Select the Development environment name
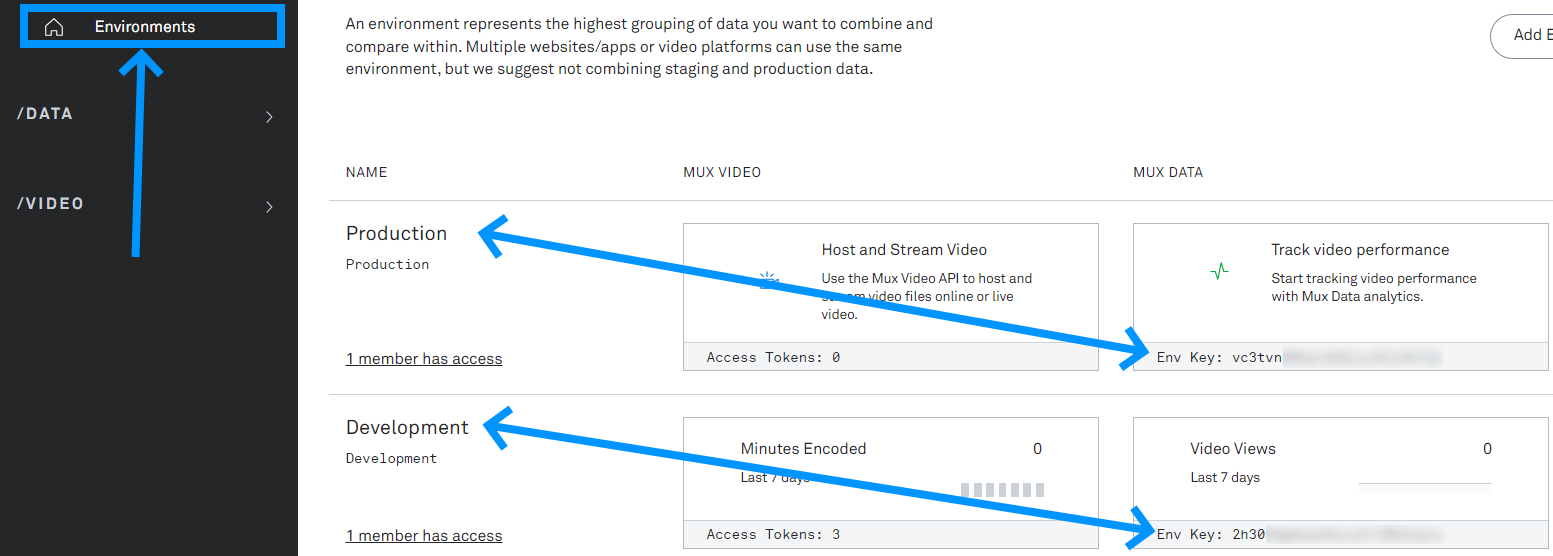Viewport: 1553px width, 556px height. coord(407,427)
